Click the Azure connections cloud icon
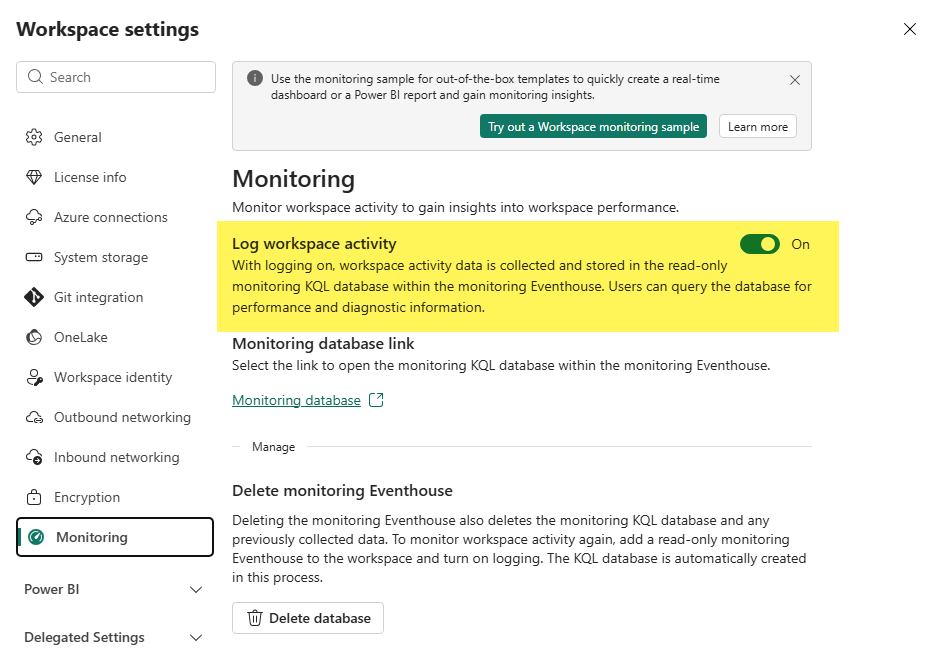 [x=34, y=217]
